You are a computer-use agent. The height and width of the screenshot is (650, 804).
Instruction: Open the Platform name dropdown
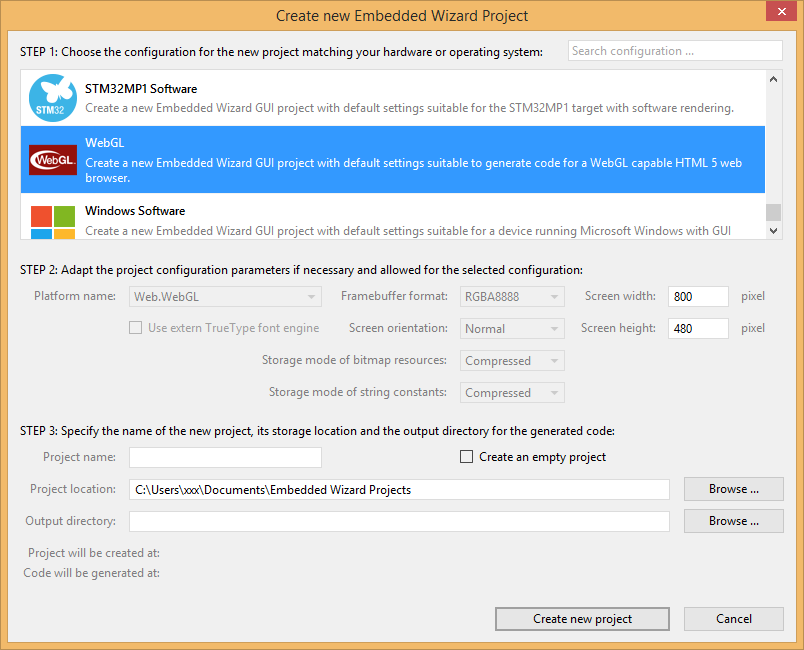[225, 297]
